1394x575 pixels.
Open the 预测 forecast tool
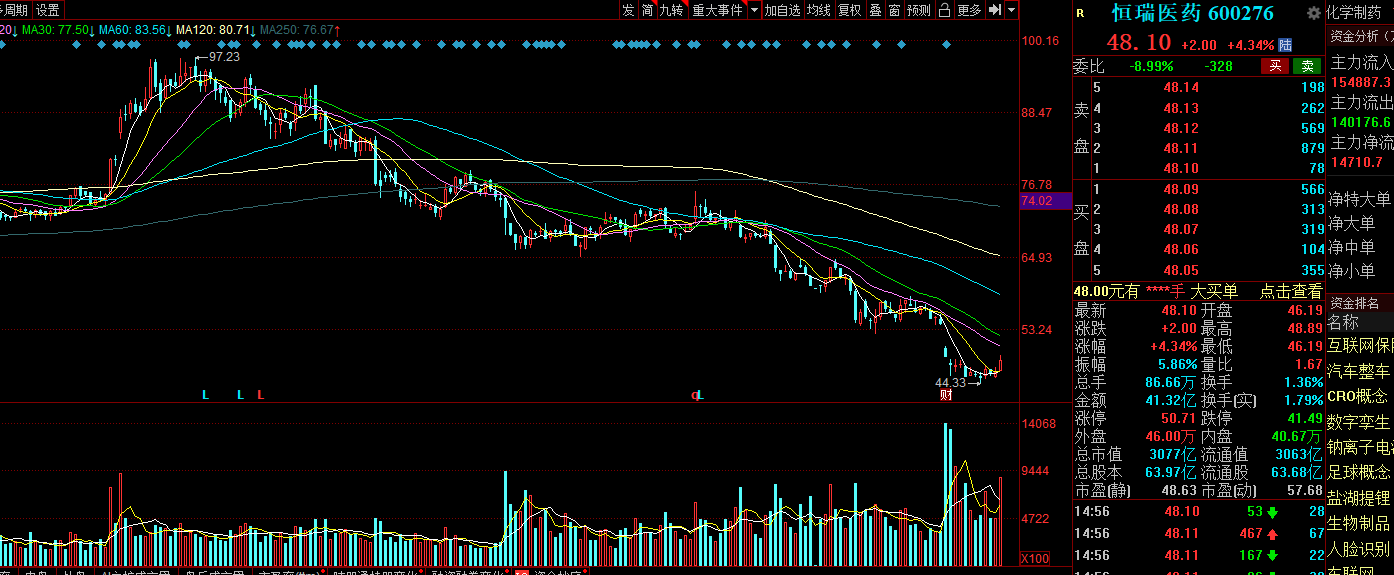pyautogui.click(x=918, y=10)
